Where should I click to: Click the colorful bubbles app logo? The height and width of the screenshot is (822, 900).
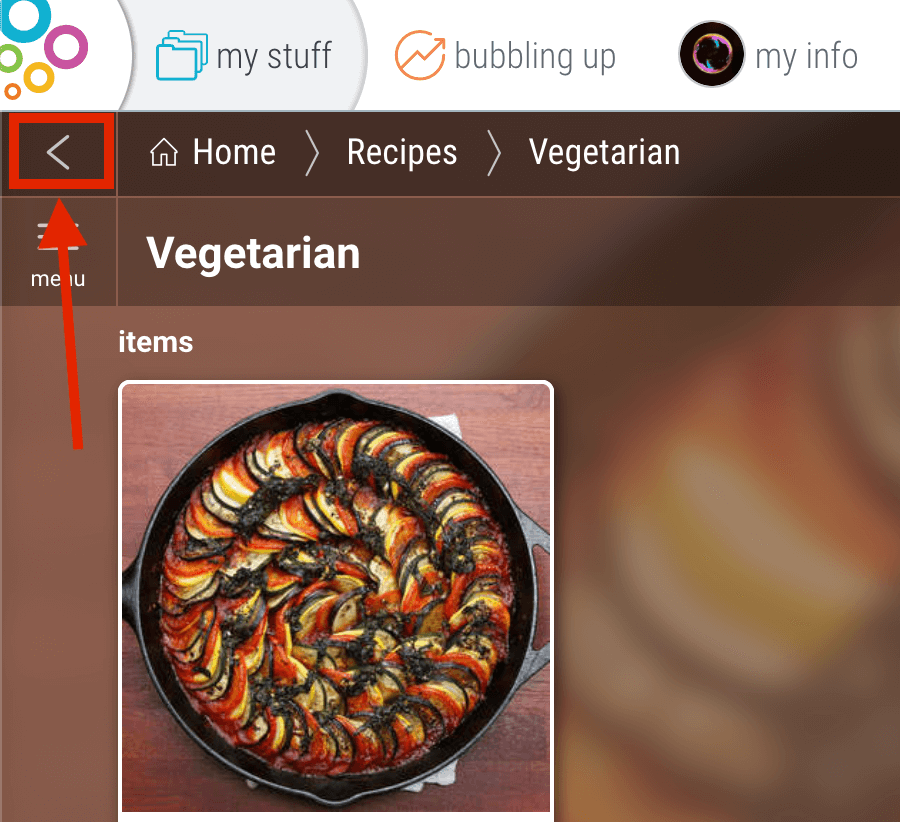(43, 49)
